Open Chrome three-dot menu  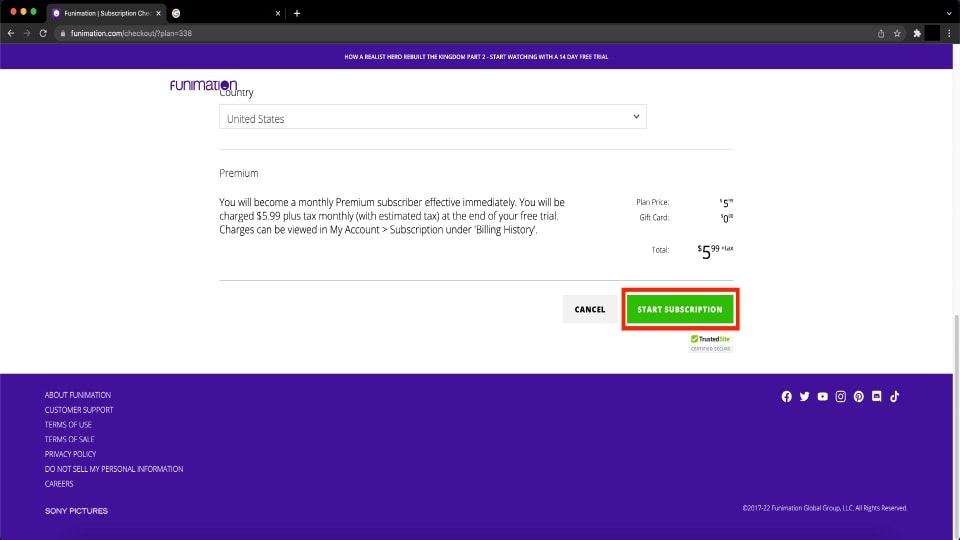click(949, 34)
